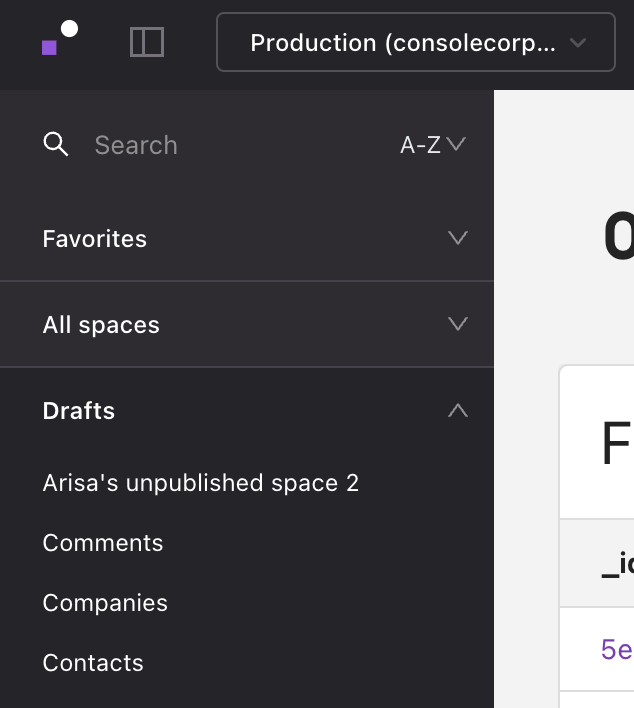The height and width of the screenshot is (708, 634).
Task: Click the Favorites section label
Action: [95, 239]
